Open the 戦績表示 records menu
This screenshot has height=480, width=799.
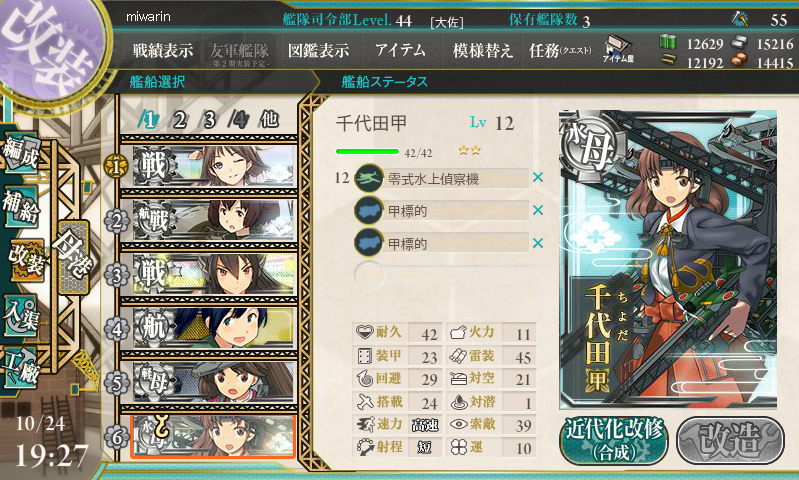click(x=163, y=50)
